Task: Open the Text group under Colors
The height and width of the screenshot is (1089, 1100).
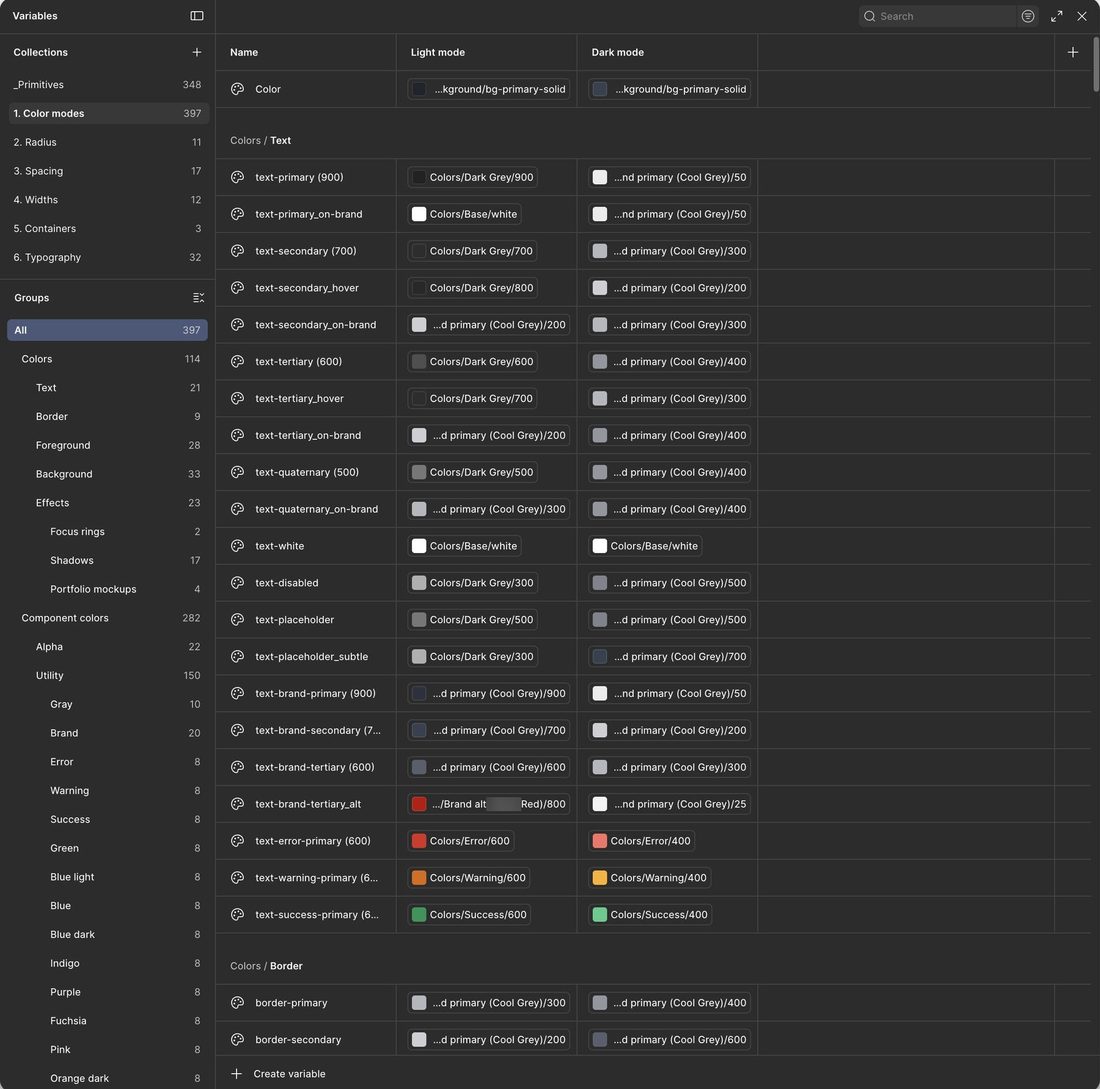Action: click(x=107, y=387)
